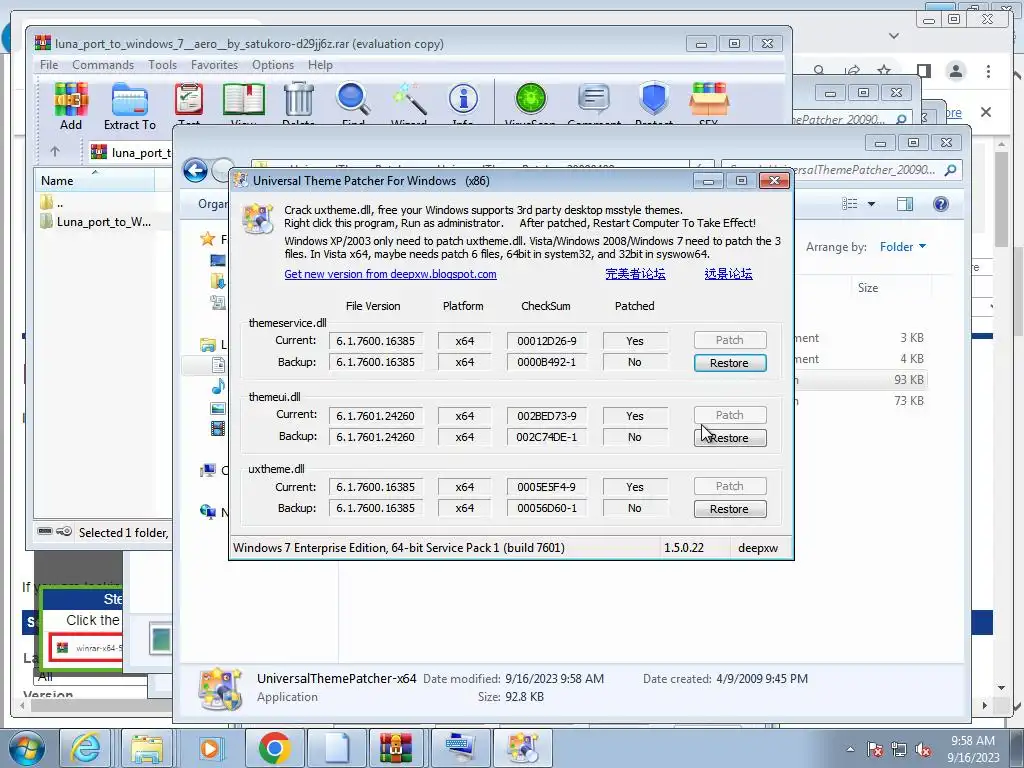Click the SFX icon in WinRAR toolbar
The width and height of the screenshot is (1024, 768).
pyautogui.click(x=709, y=103)
